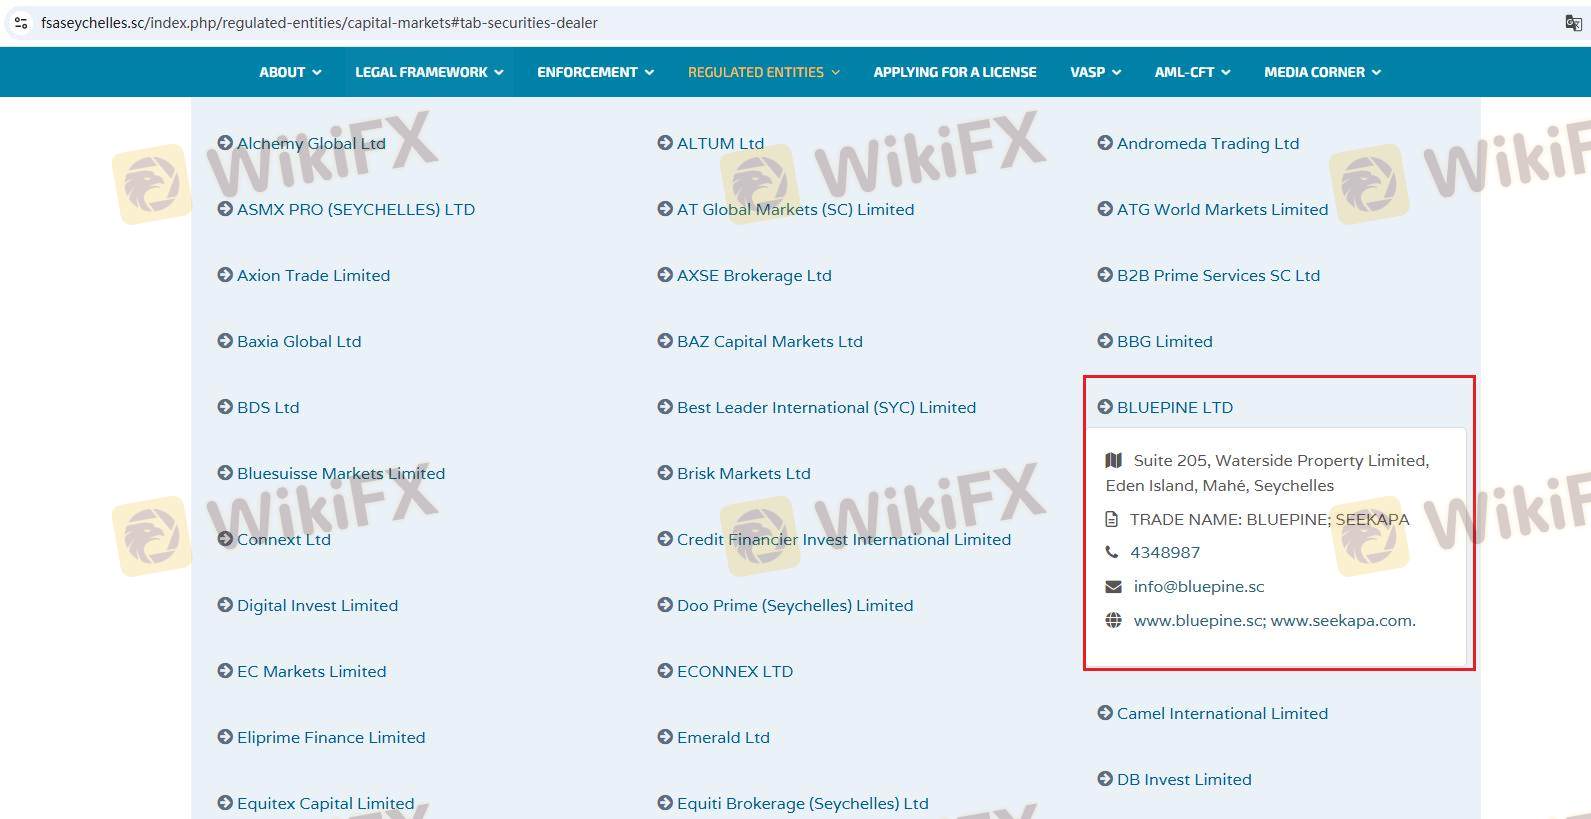Go to APPLYING FOR A LICENSE page
This screenshot has width=1591, height=819.
954,72
